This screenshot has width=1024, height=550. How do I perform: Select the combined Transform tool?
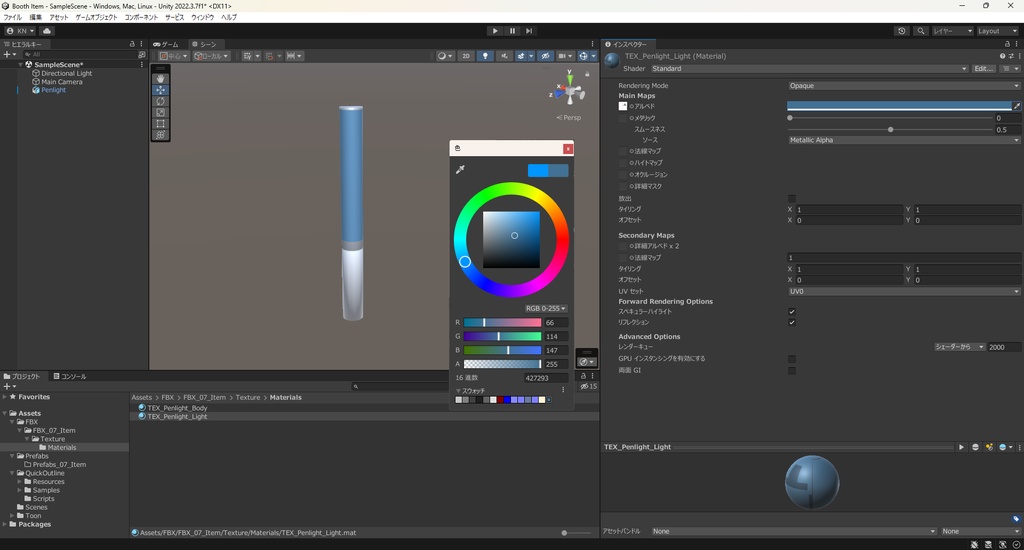[160, 135]
